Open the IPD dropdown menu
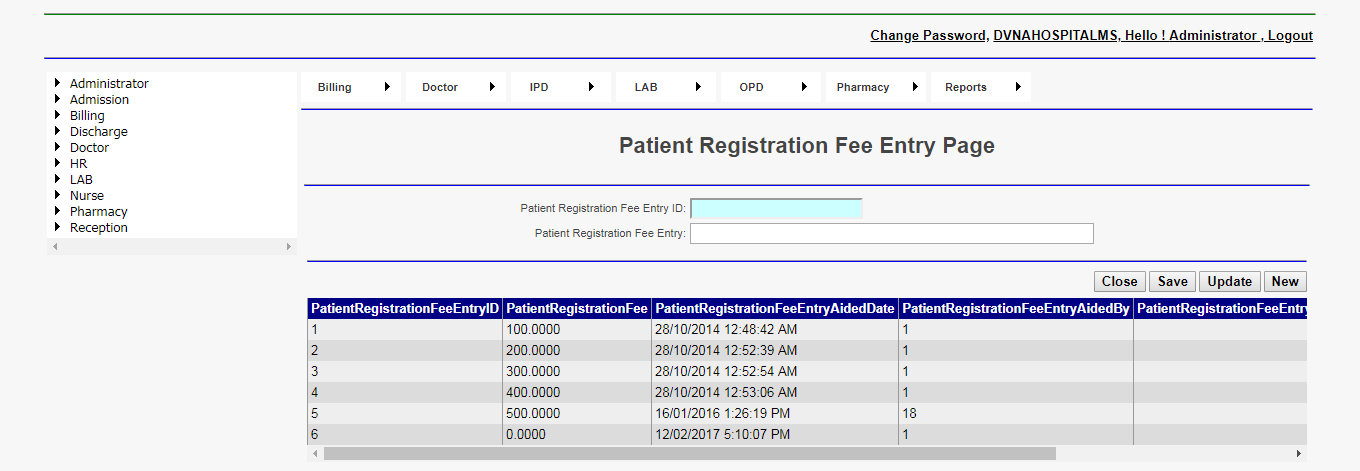 pyautogui.click(x=561, y=87)
